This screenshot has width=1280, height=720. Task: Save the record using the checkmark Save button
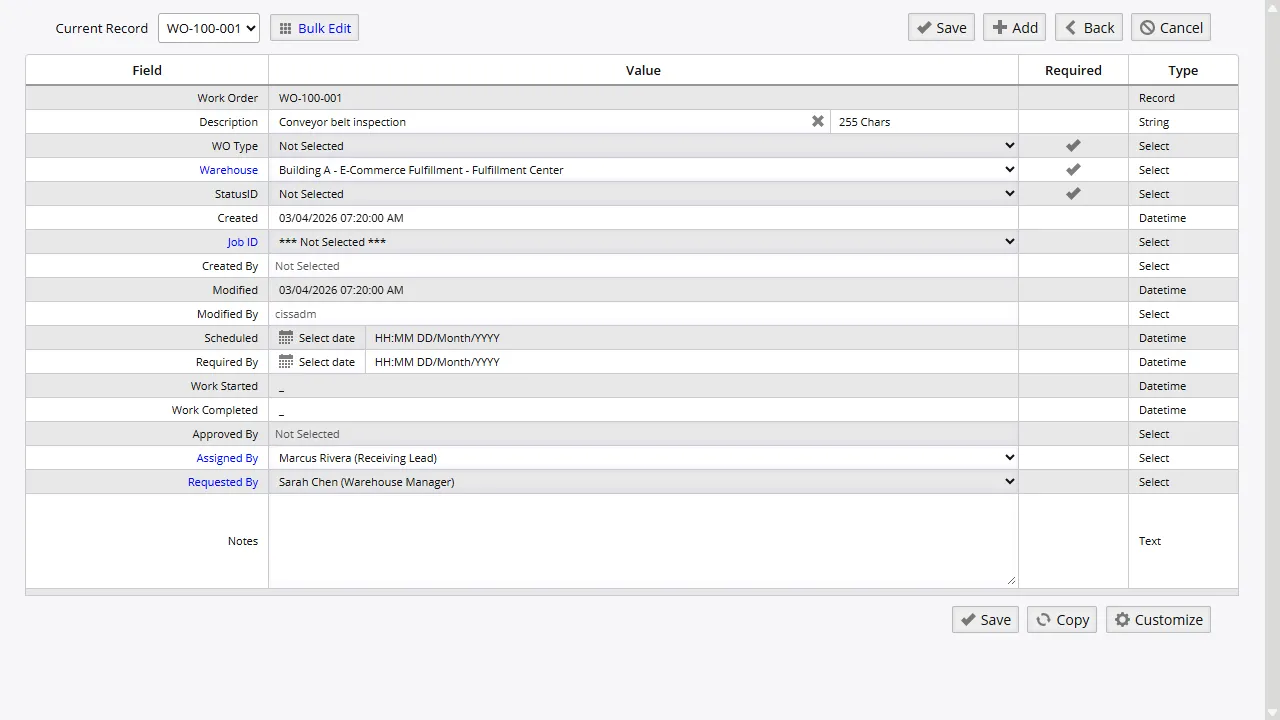coord(939,27)
